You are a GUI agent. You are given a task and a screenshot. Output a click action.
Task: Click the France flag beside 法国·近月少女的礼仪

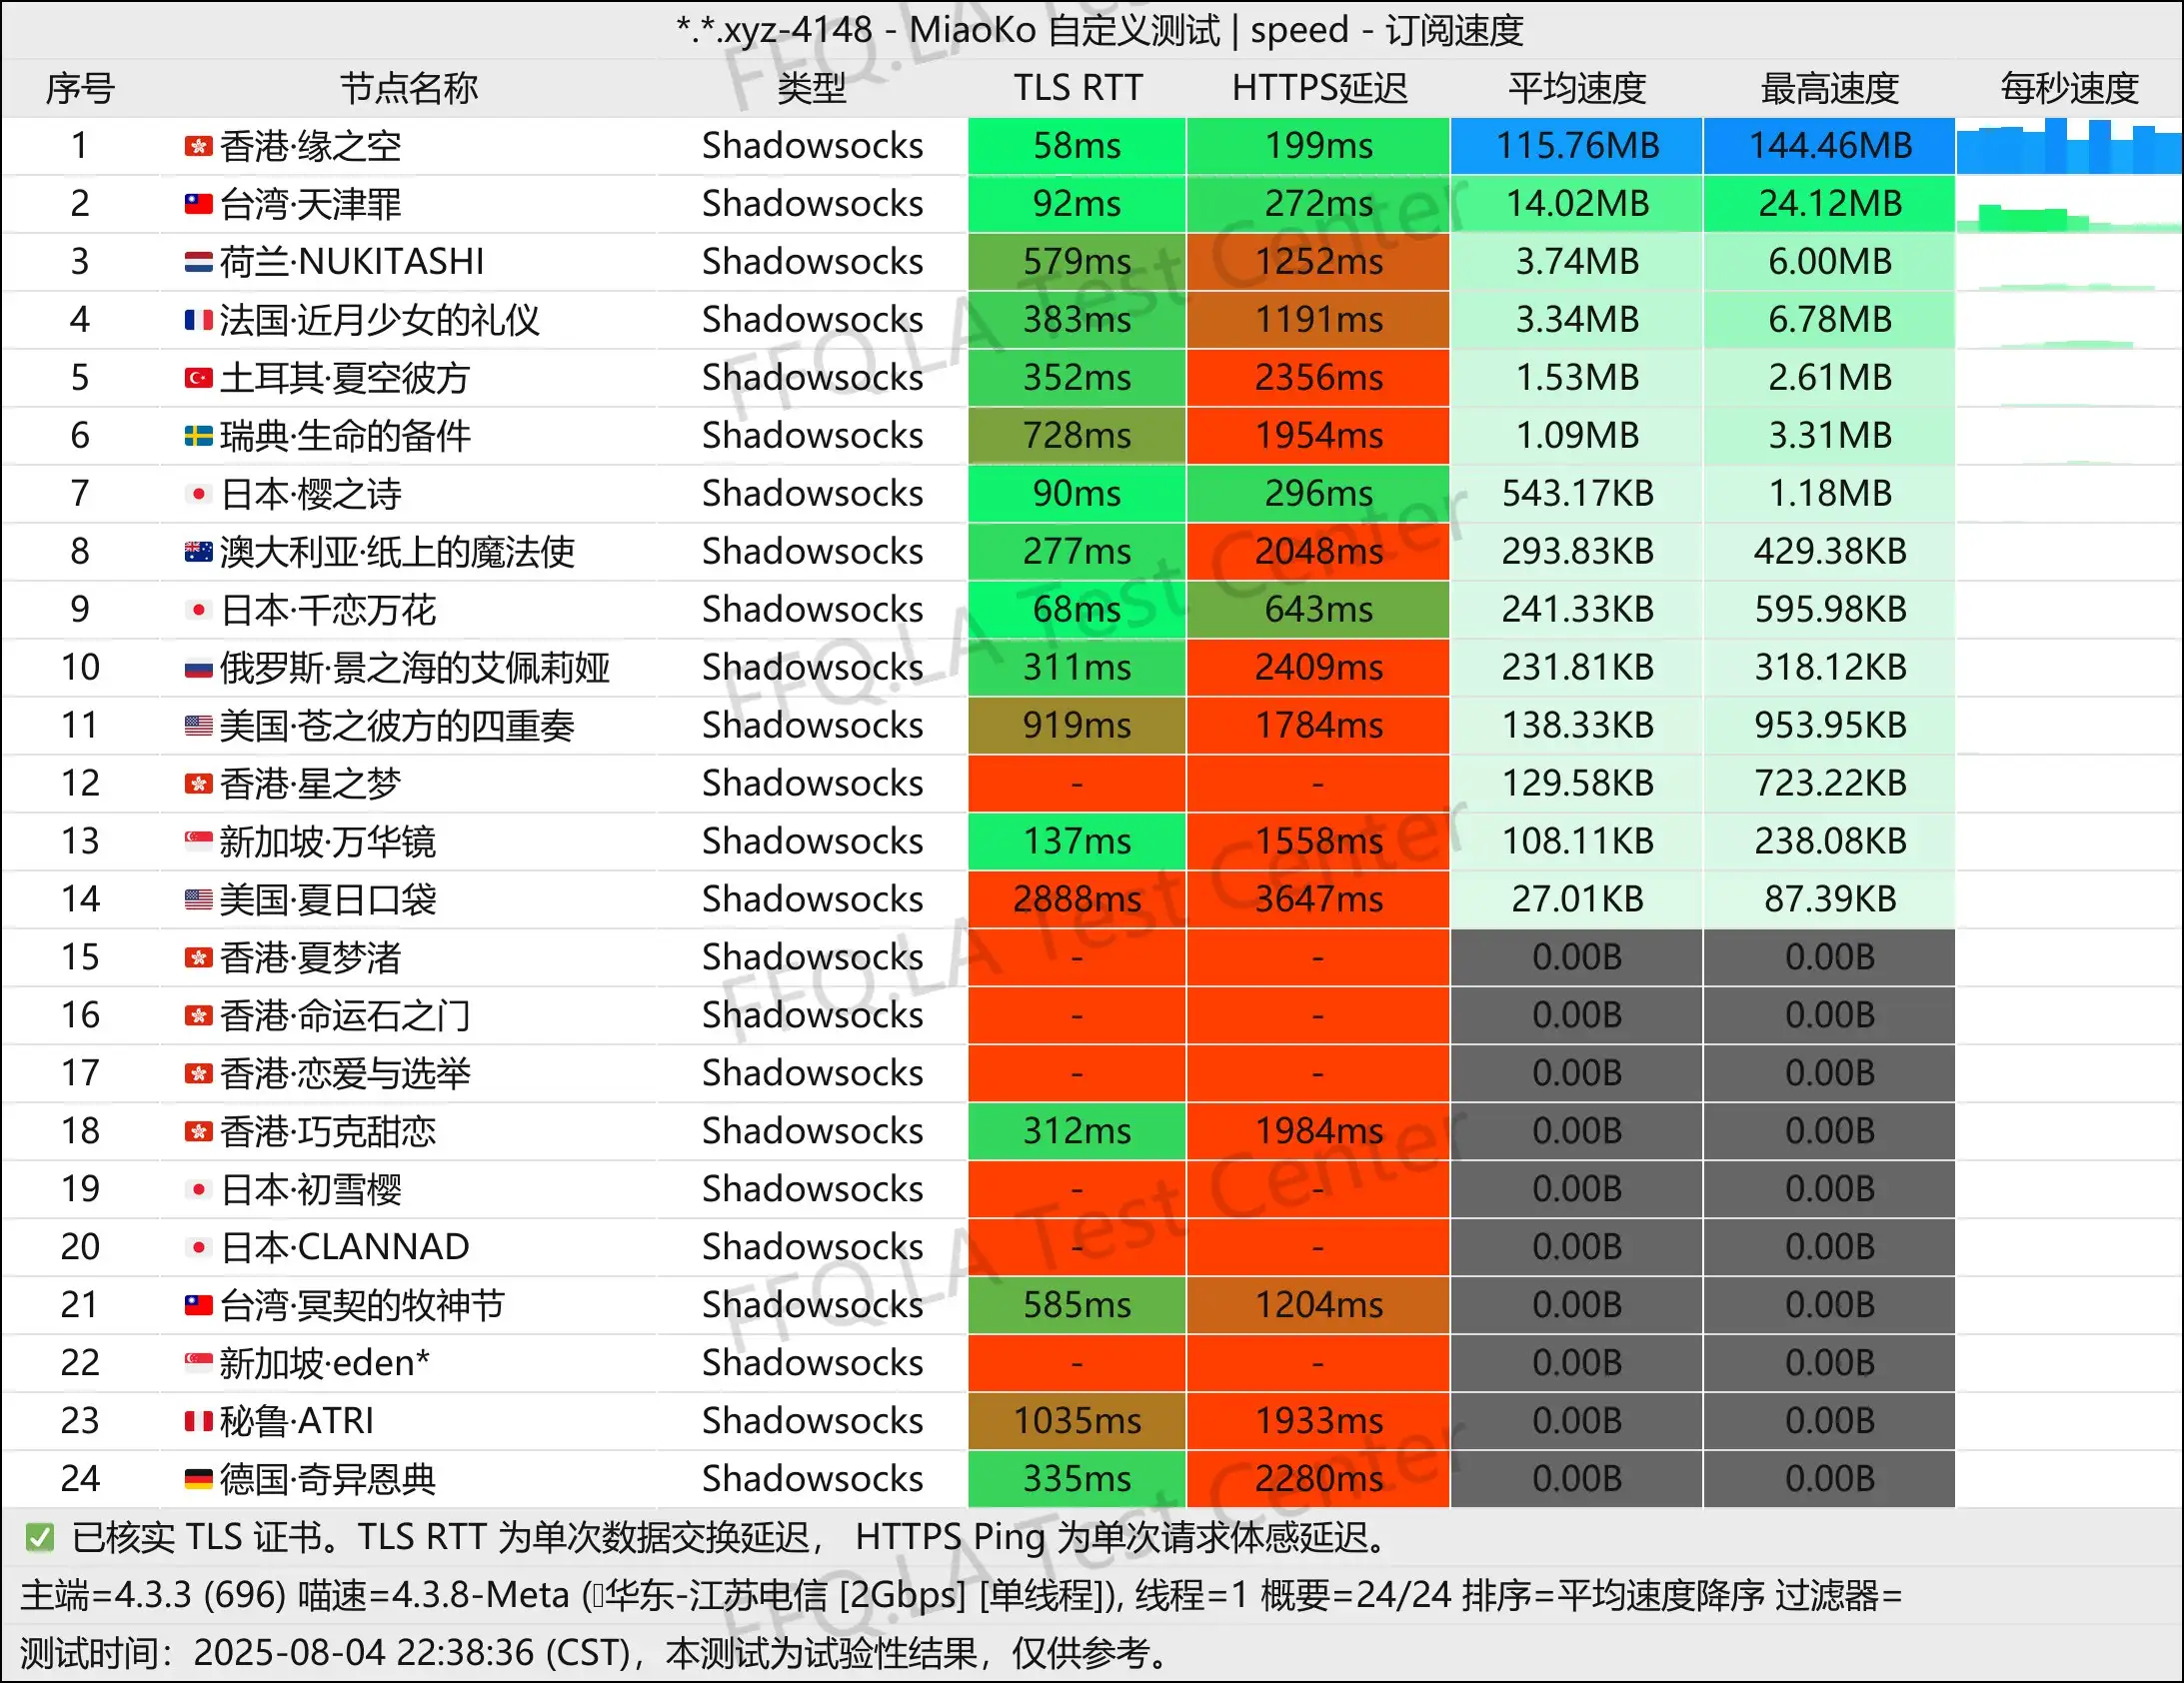coord(198,321)
